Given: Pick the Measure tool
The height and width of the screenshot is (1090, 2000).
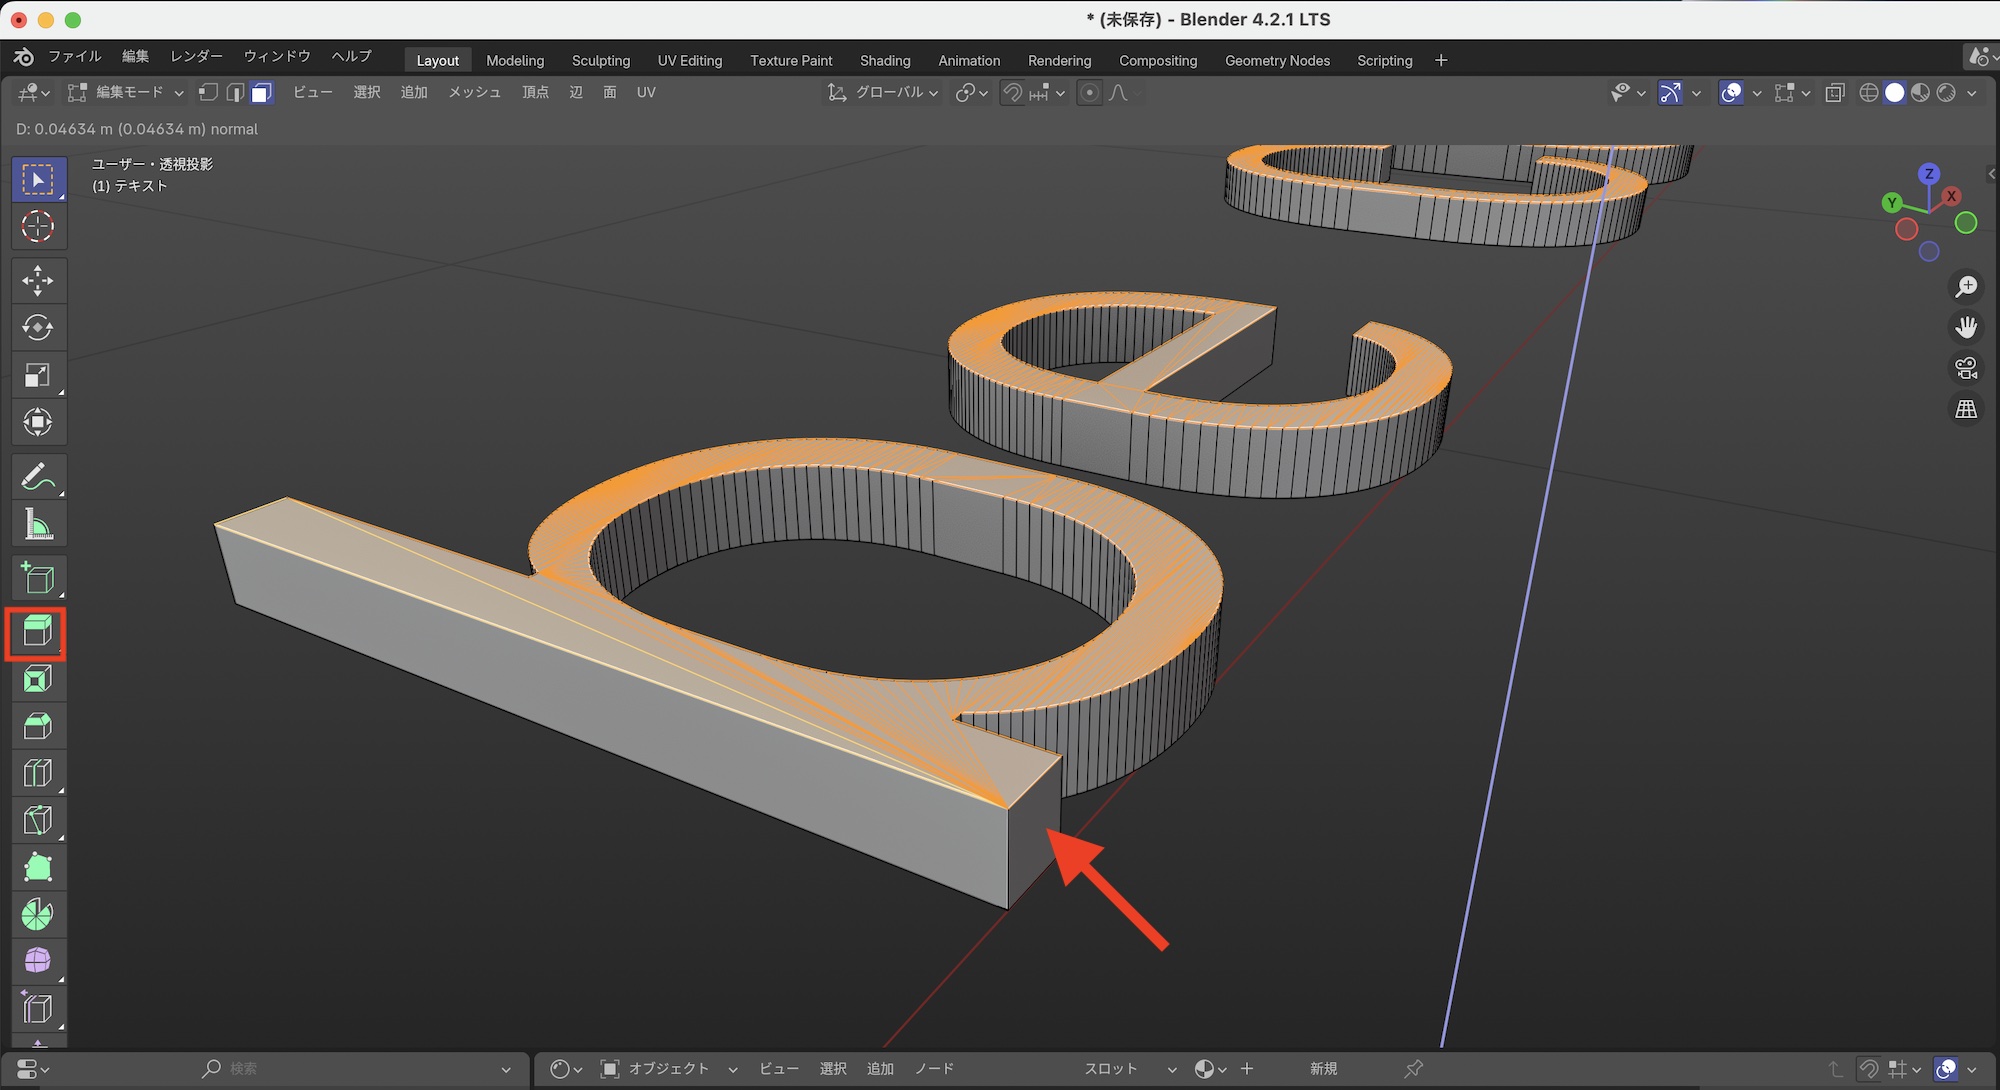Looking at the screenshot, I should pyautogui.click(x=37, y=524).
